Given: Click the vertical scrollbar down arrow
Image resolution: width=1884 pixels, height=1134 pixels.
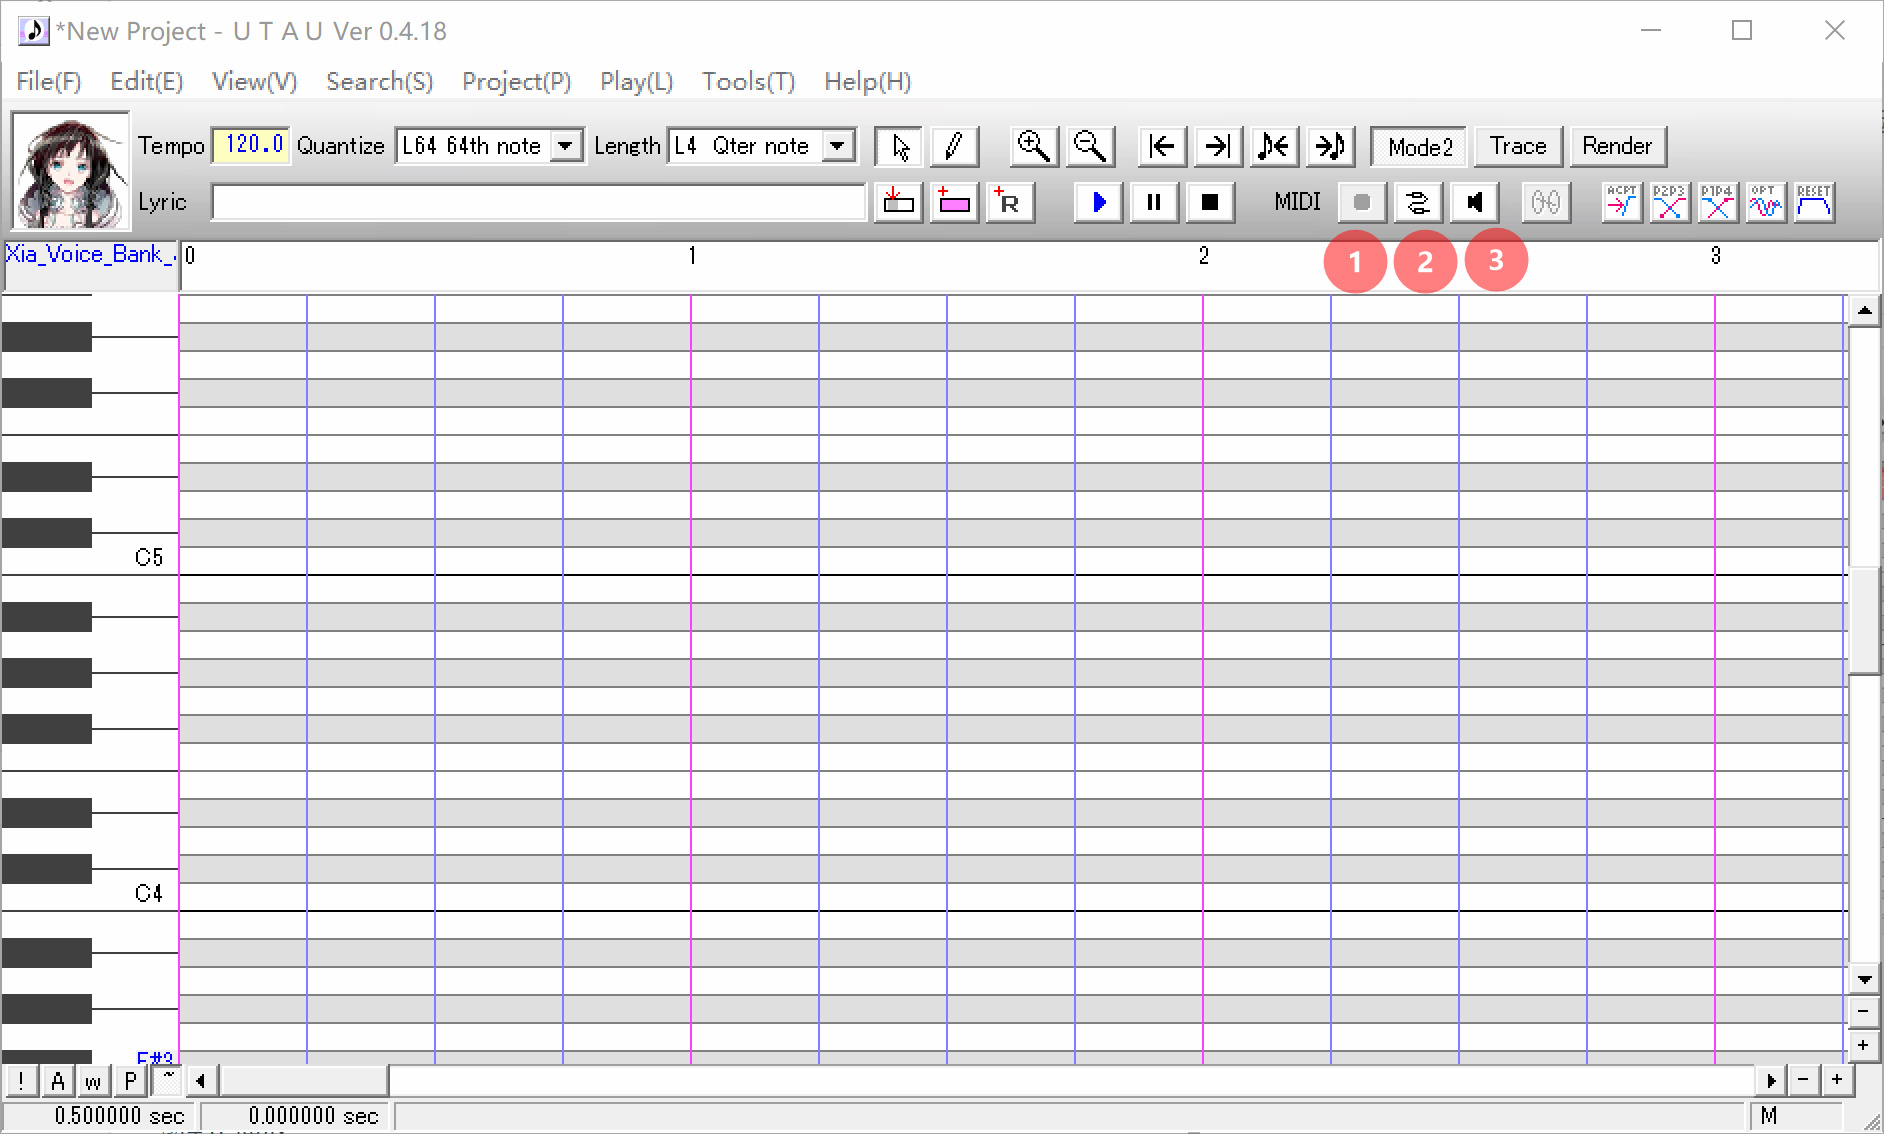Looking at the screenshot, I should pos(1864,979).
